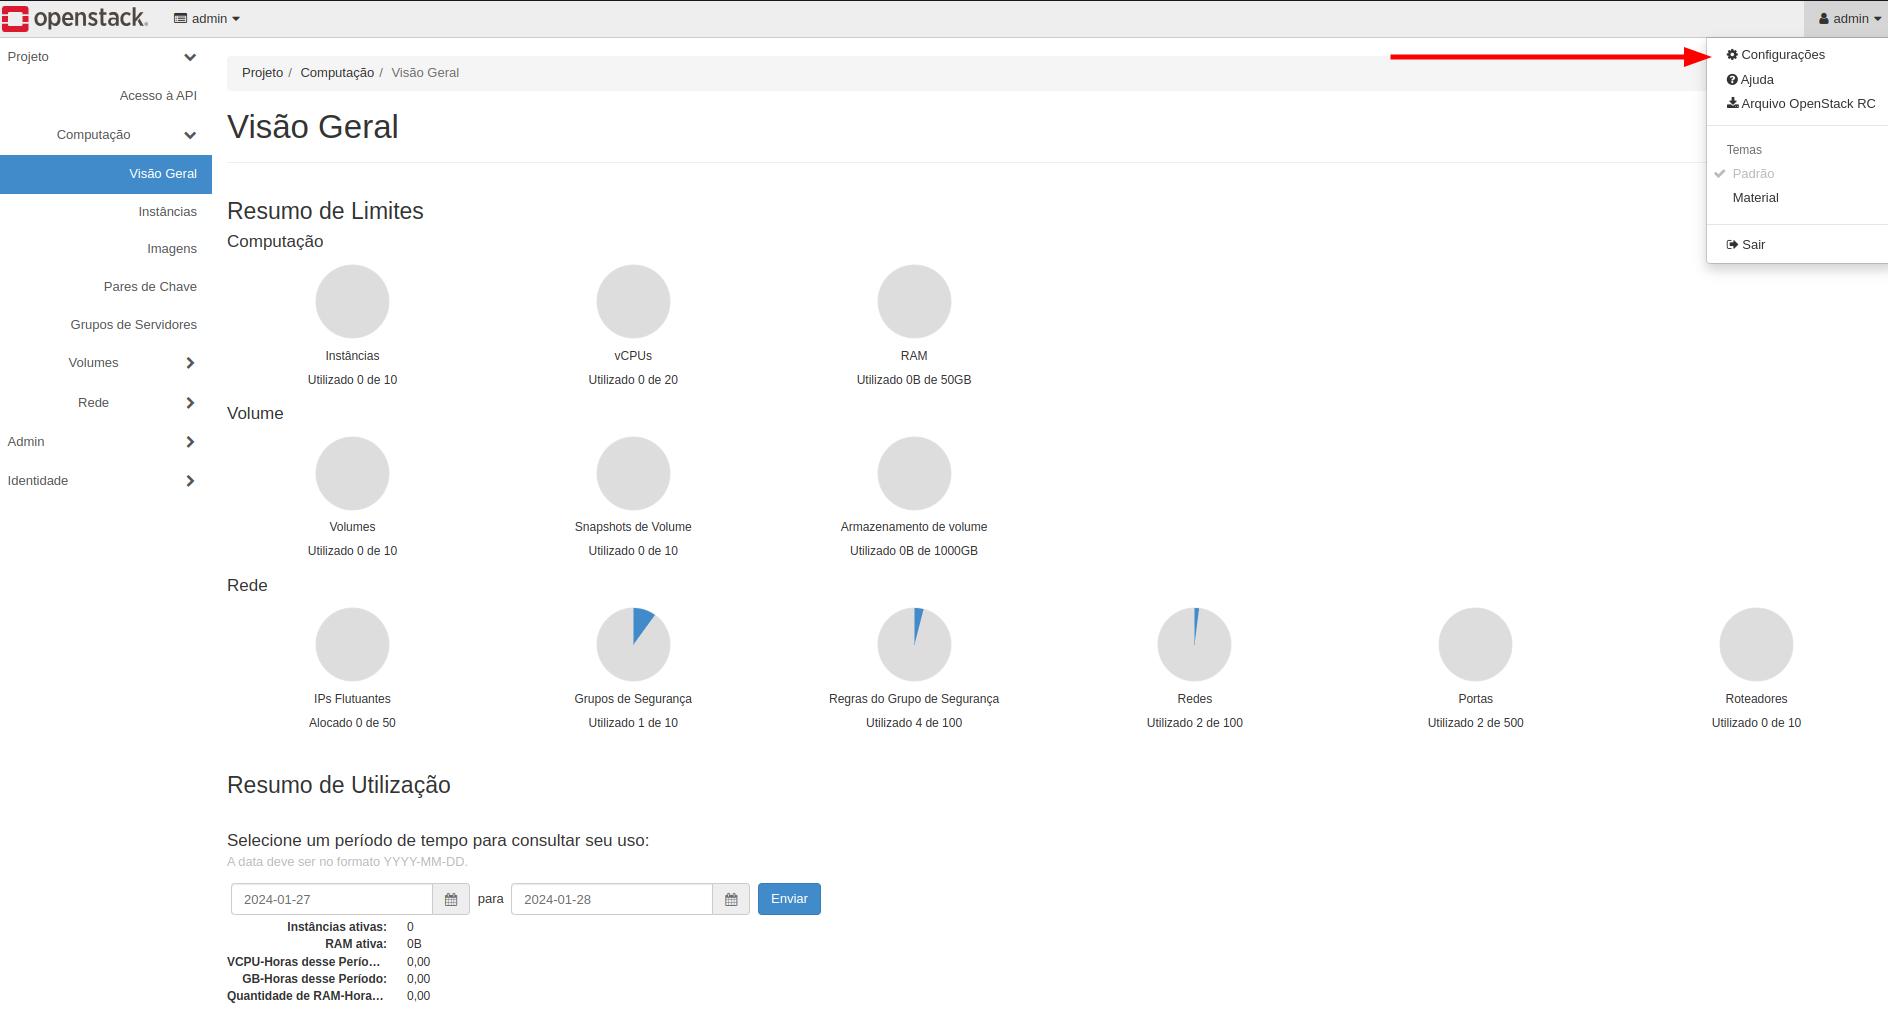Open the end date calendar picker
The width and height of the screenshot is (1888, 1026).
730,899
